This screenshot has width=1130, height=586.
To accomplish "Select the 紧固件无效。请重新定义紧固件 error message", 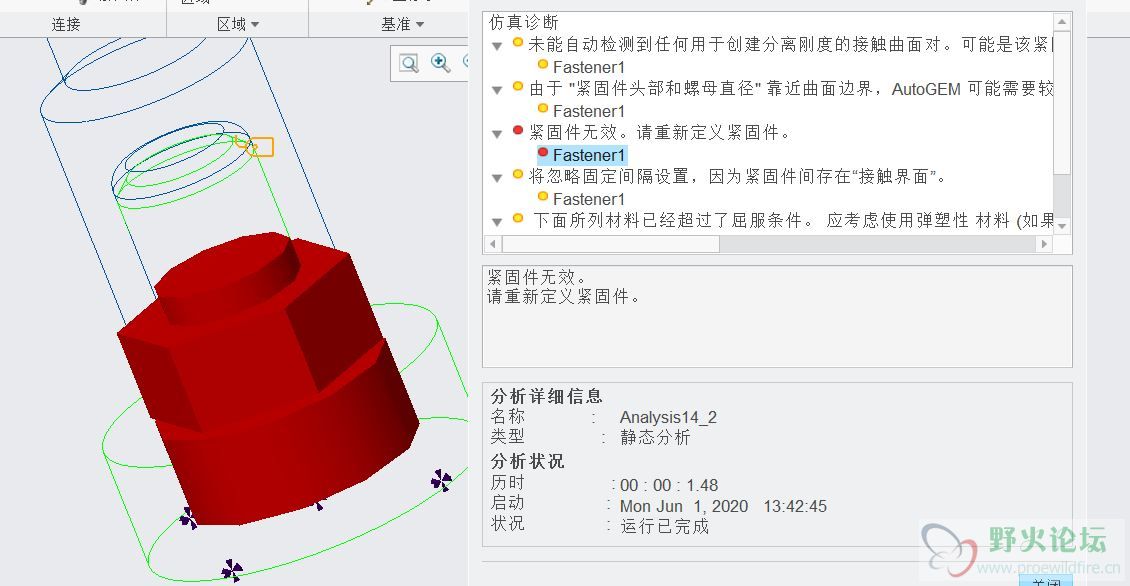I will 660,133.
